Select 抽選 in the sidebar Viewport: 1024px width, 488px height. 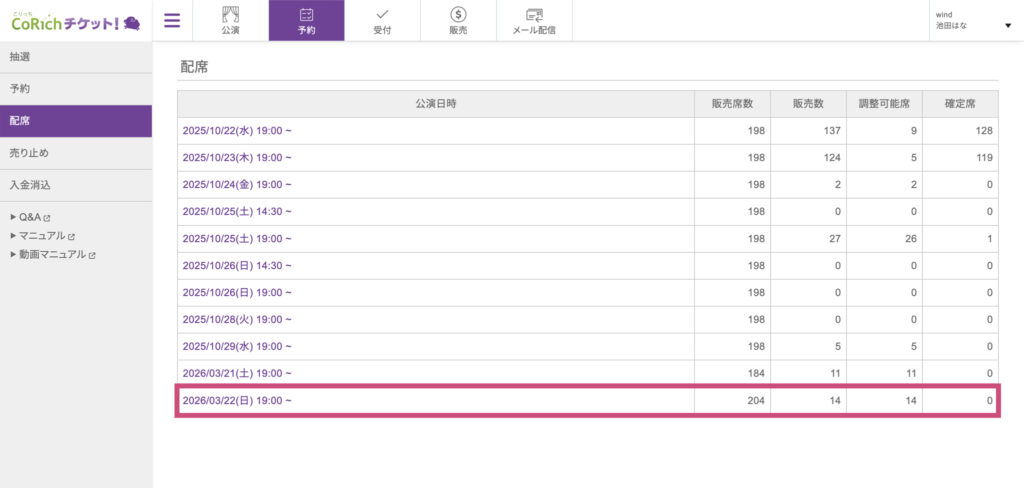(20, 57)
